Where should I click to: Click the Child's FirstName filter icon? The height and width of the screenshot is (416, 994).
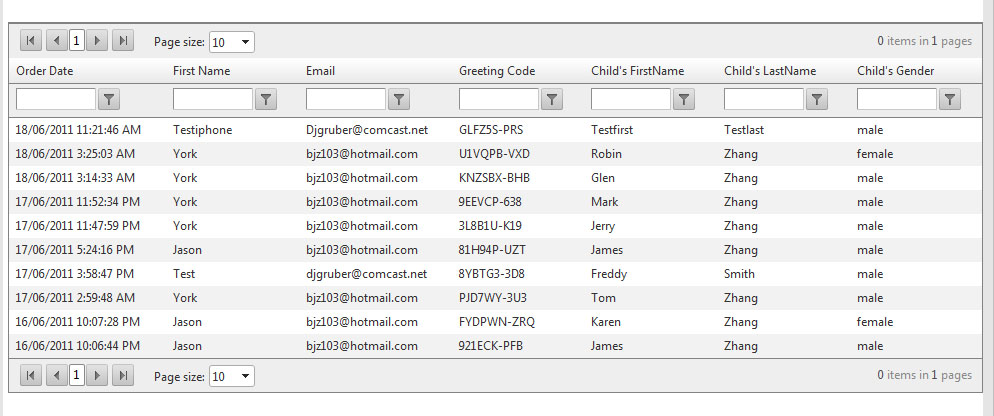[x=684, y=99]
